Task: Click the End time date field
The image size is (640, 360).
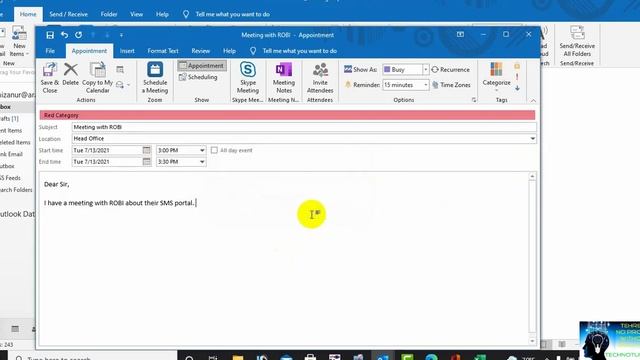Action: [x=107, y=162]
